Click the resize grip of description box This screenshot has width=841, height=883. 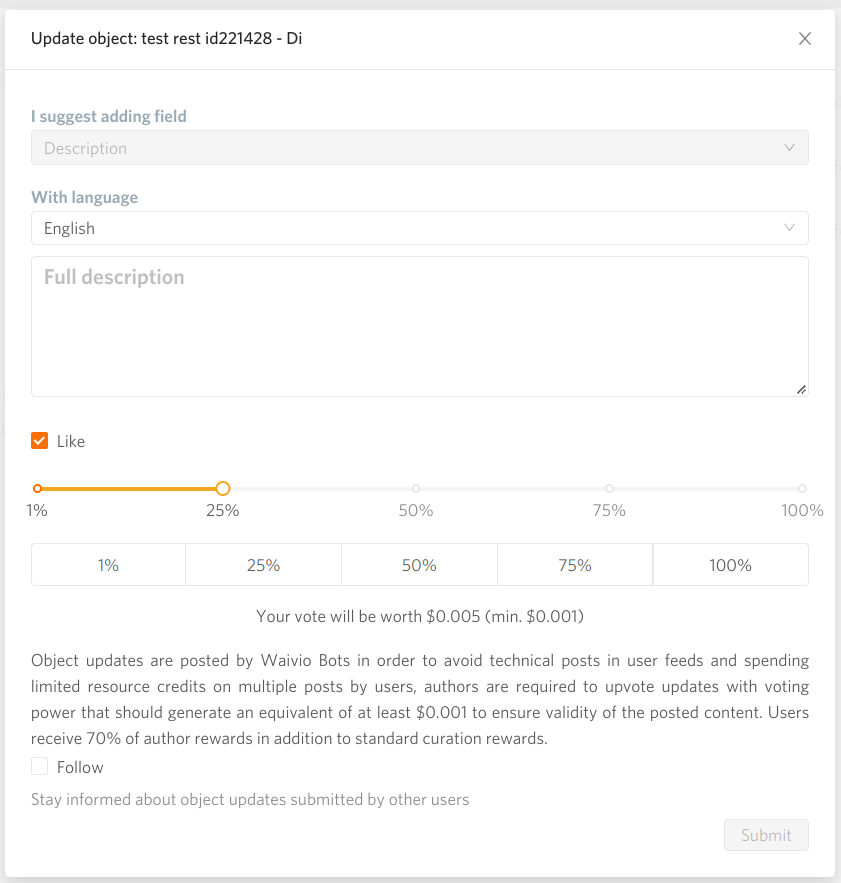click(801, 390)
